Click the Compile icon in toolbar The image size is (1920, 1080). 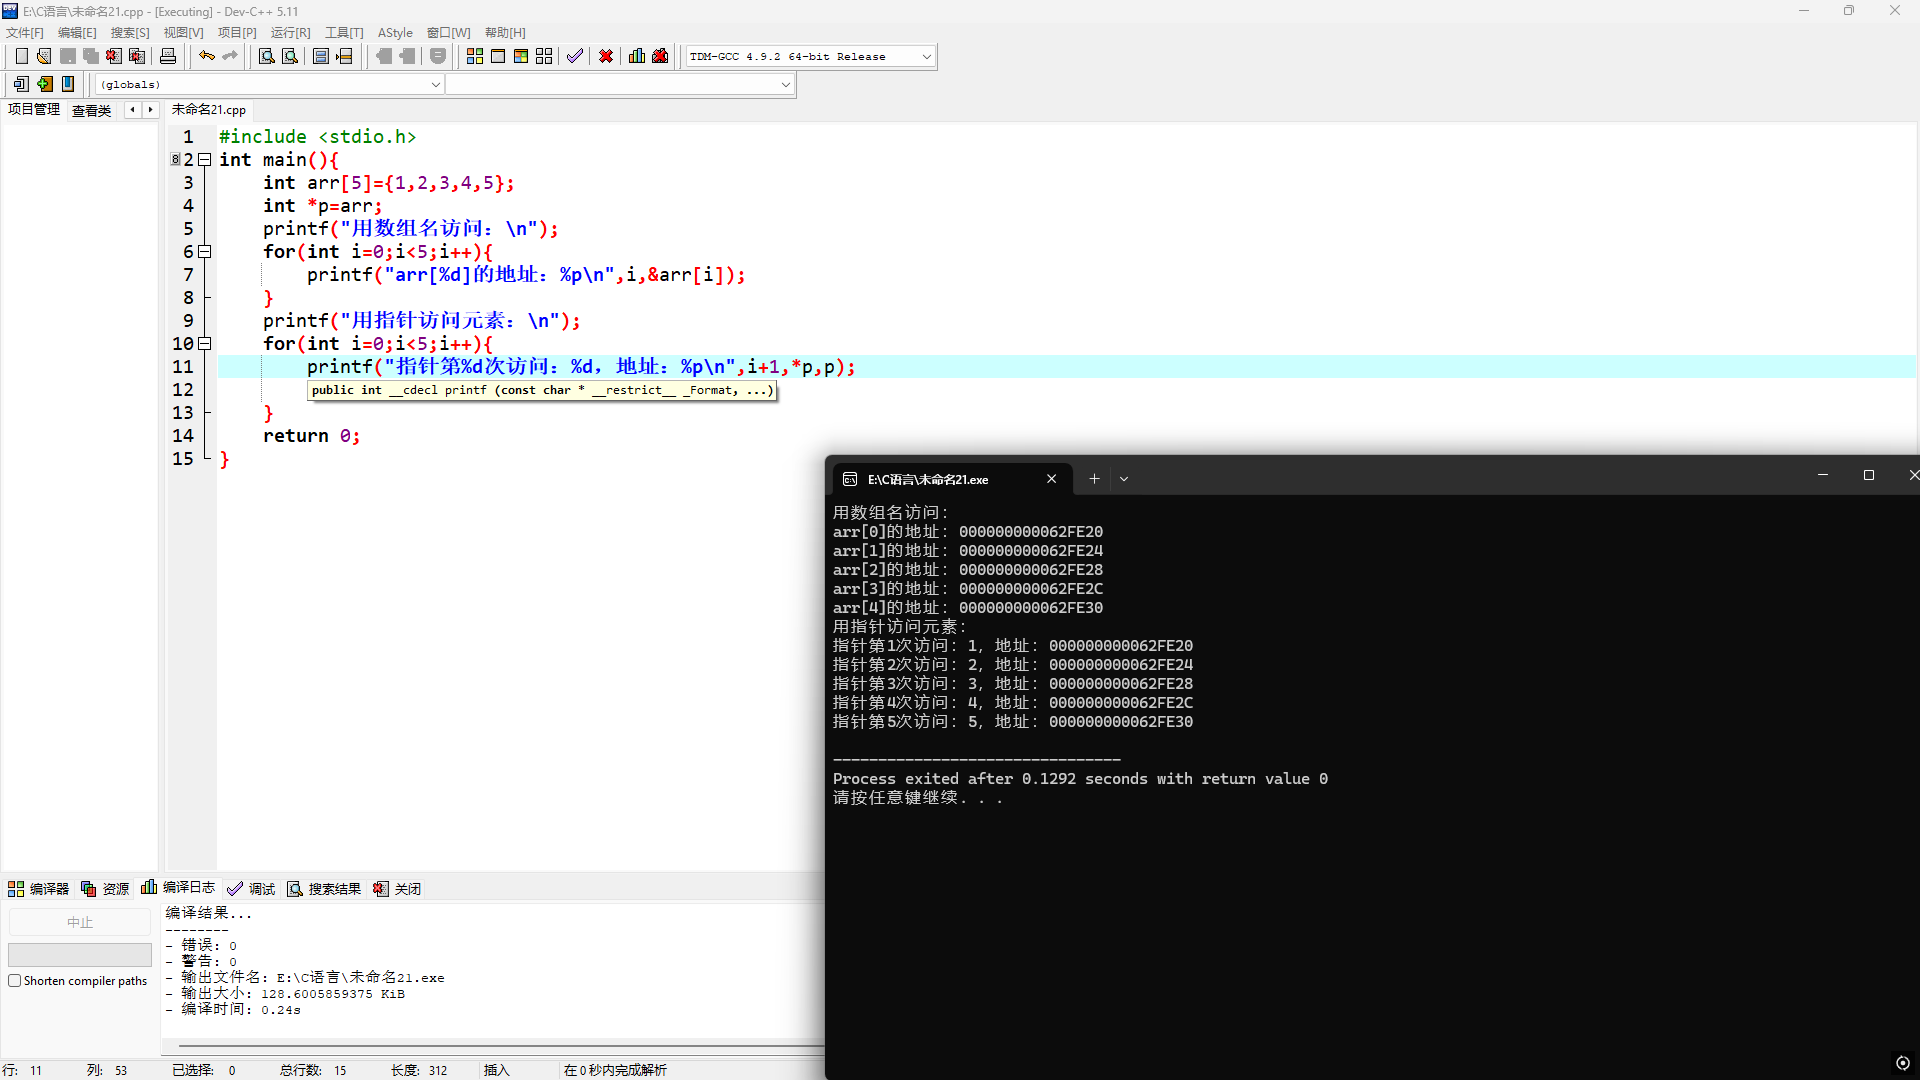coord(475,56)
